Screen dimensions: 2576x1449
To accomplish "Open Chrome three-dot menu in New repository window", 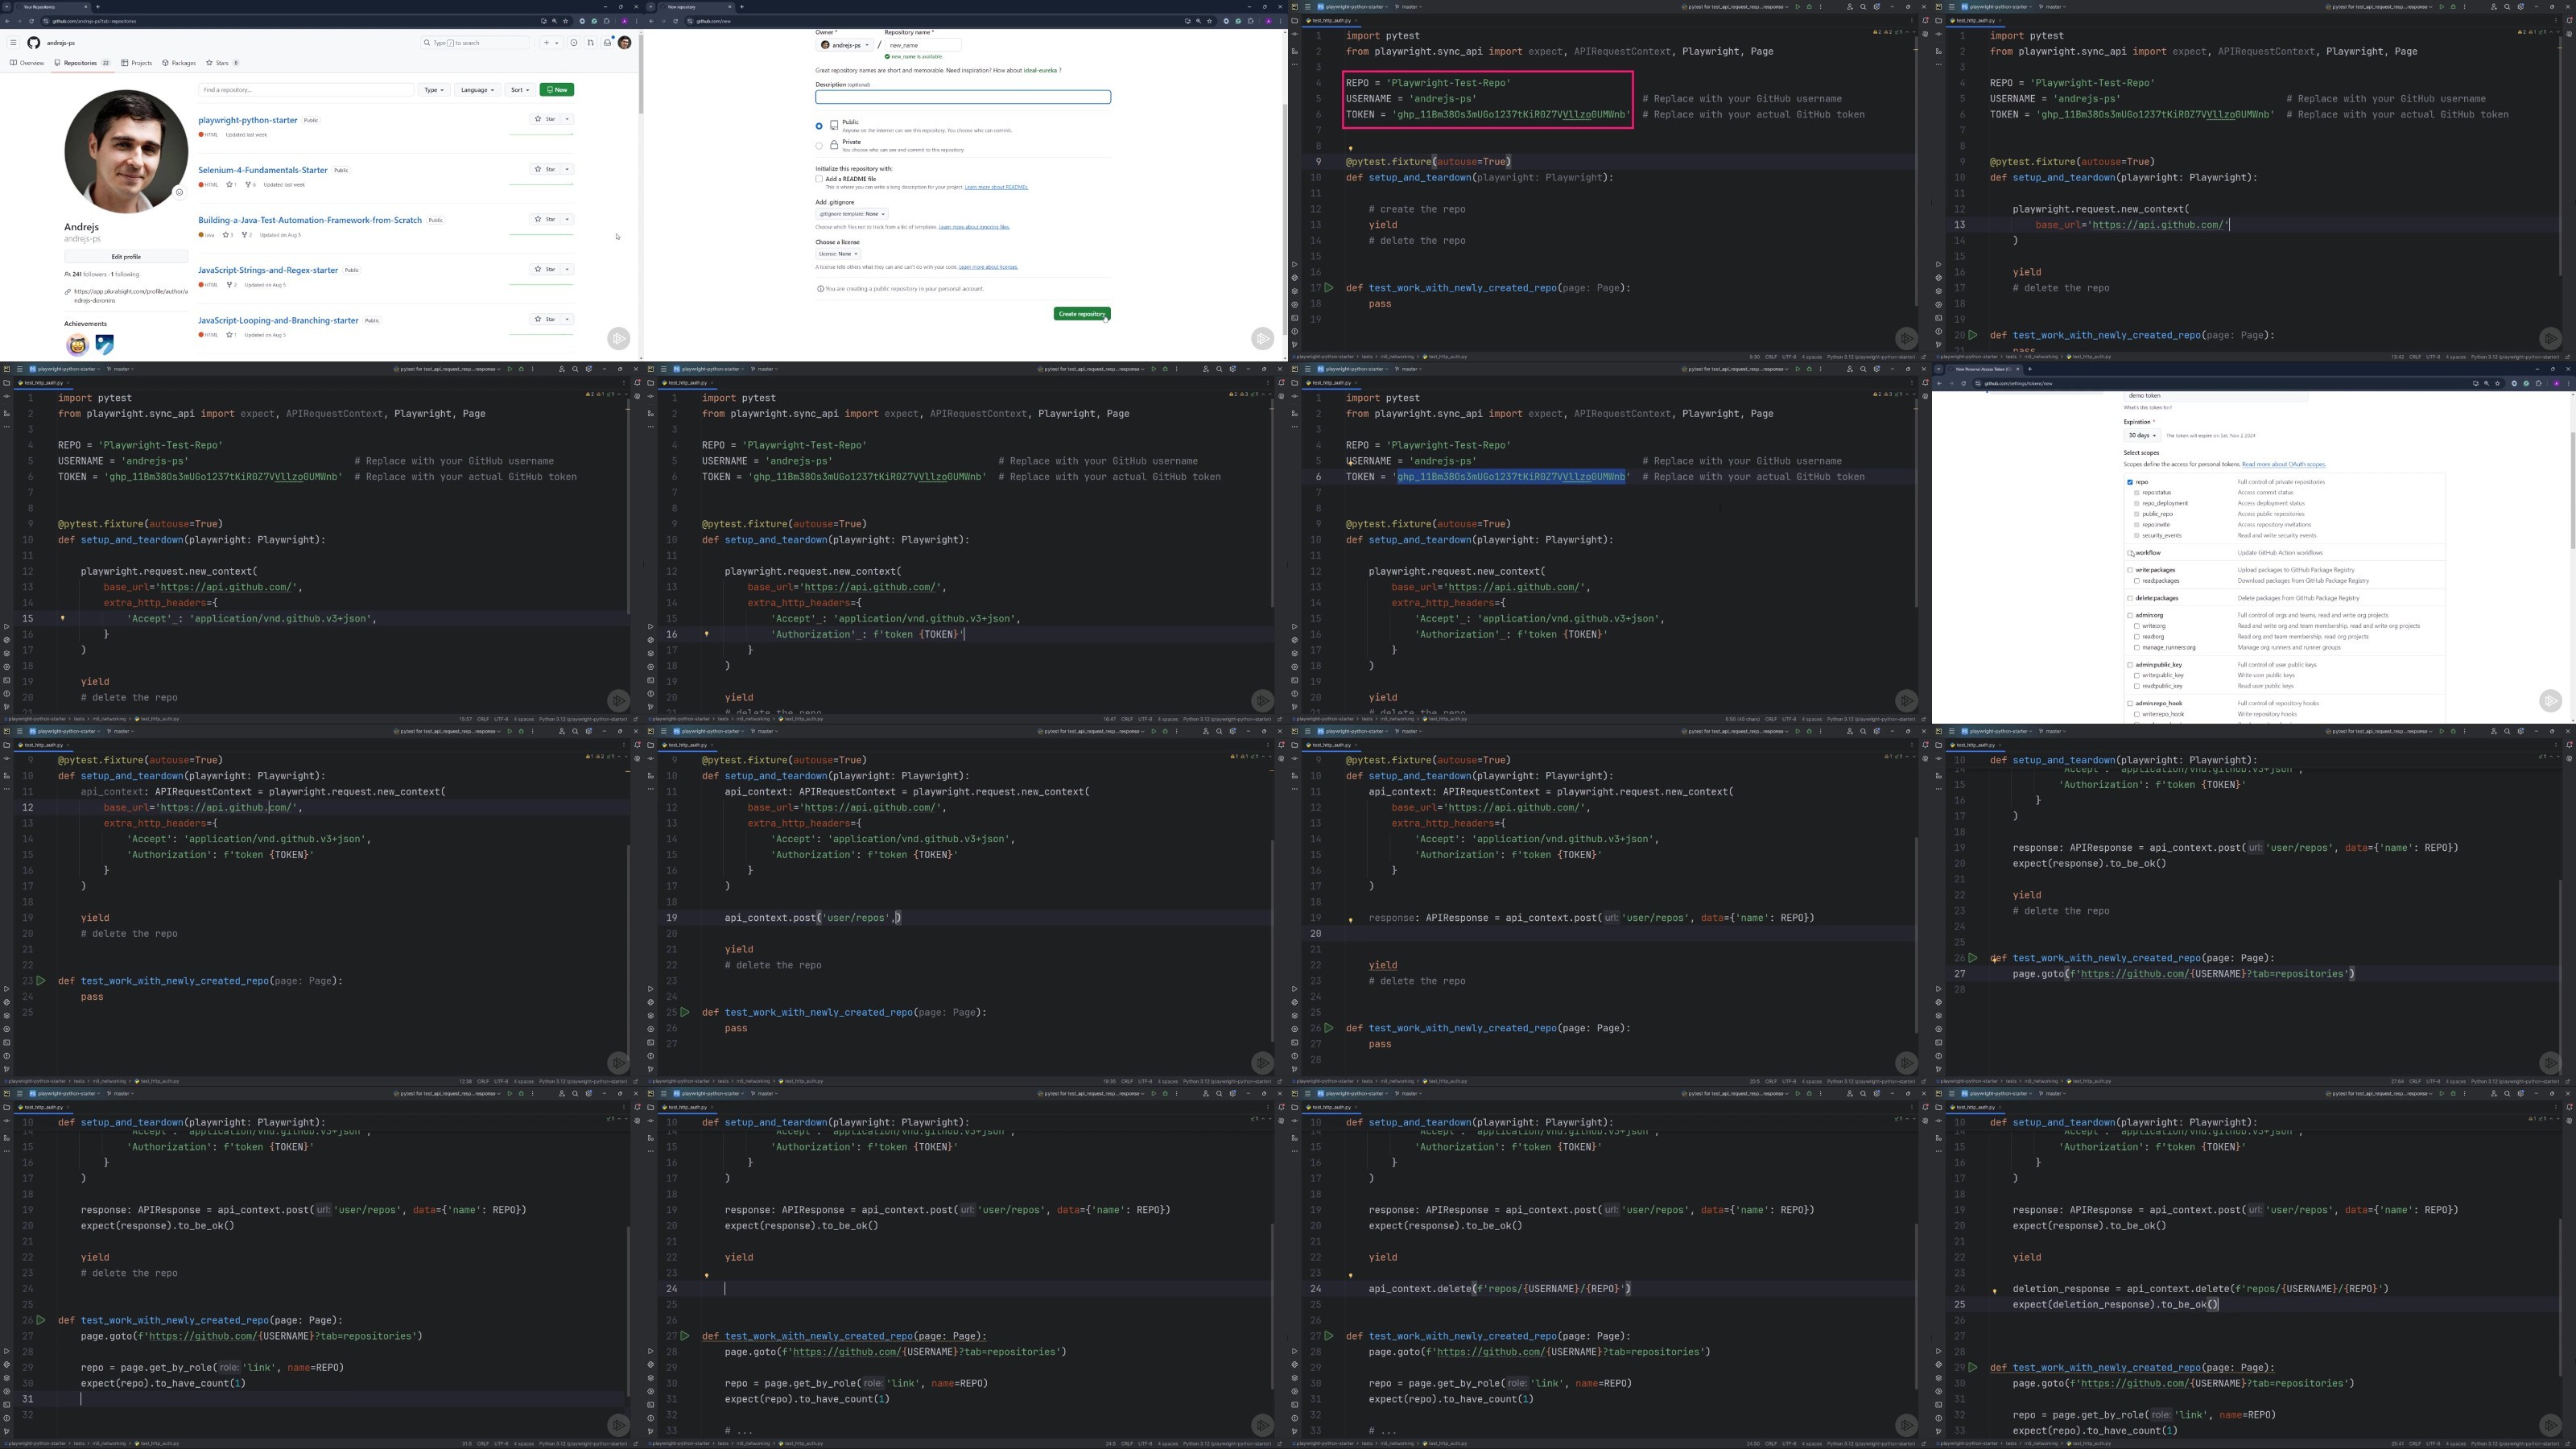I will [x=1280, y=21].
